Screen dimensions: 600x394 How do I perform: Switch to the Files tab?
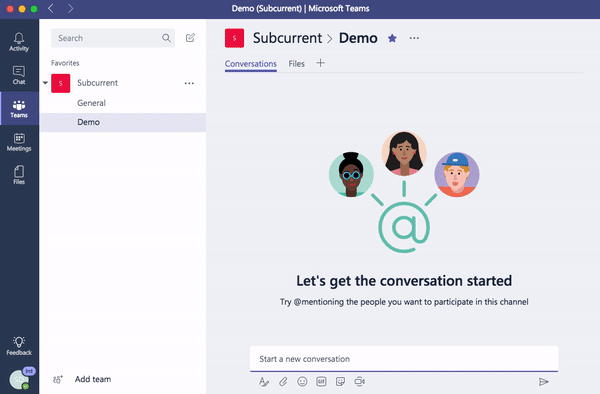(297, 63)
